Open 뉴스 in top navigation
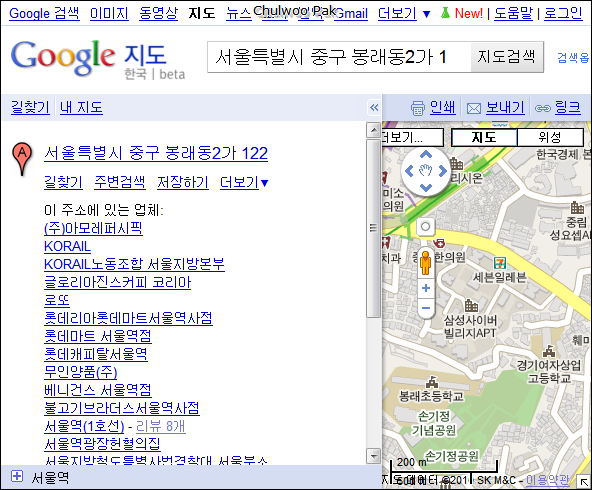 pos(239,14)
